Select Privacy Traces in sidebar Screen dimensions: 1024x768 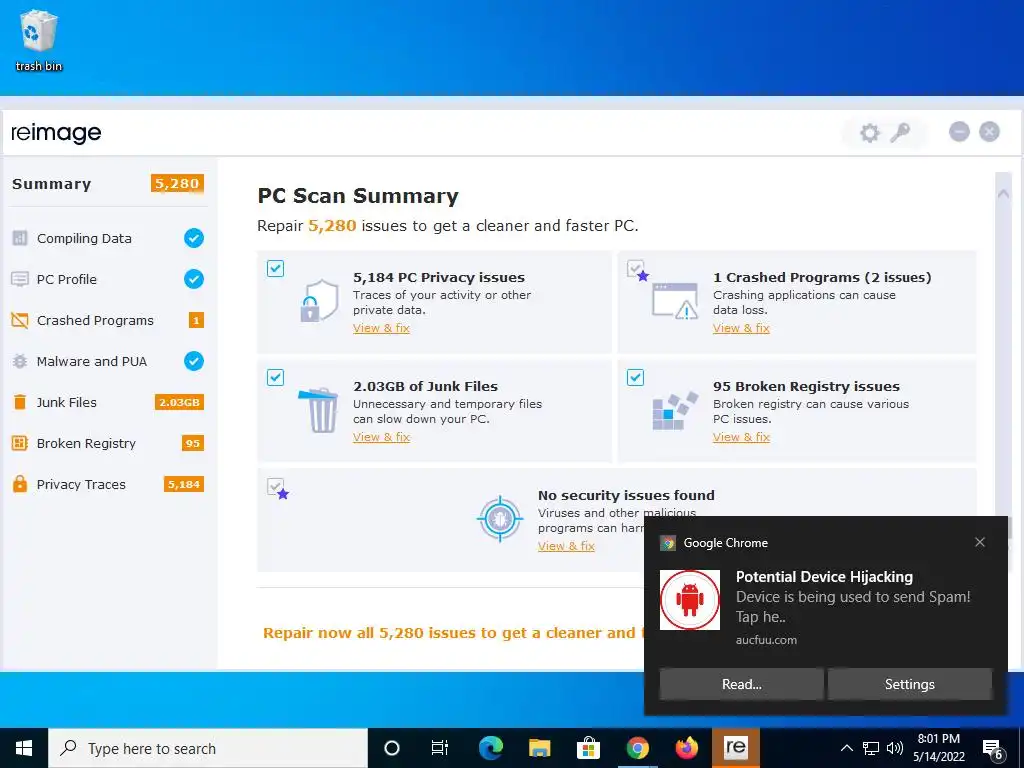coord(108,485)
